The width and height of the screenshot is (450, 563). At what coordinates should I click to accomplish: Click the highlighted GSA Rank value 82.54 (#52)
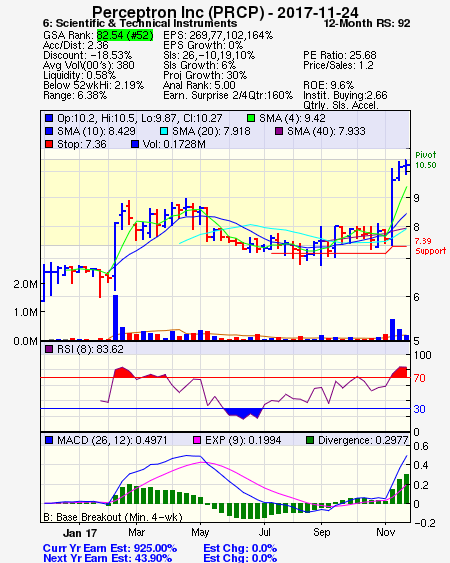click(x=125, y=35)
